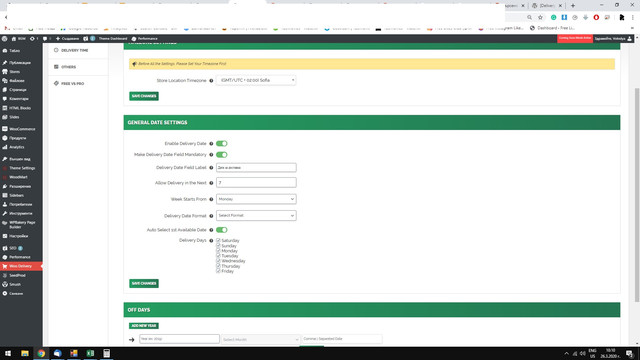Toggle Make Delivery Date Field Mandatory

click(222, 155)
